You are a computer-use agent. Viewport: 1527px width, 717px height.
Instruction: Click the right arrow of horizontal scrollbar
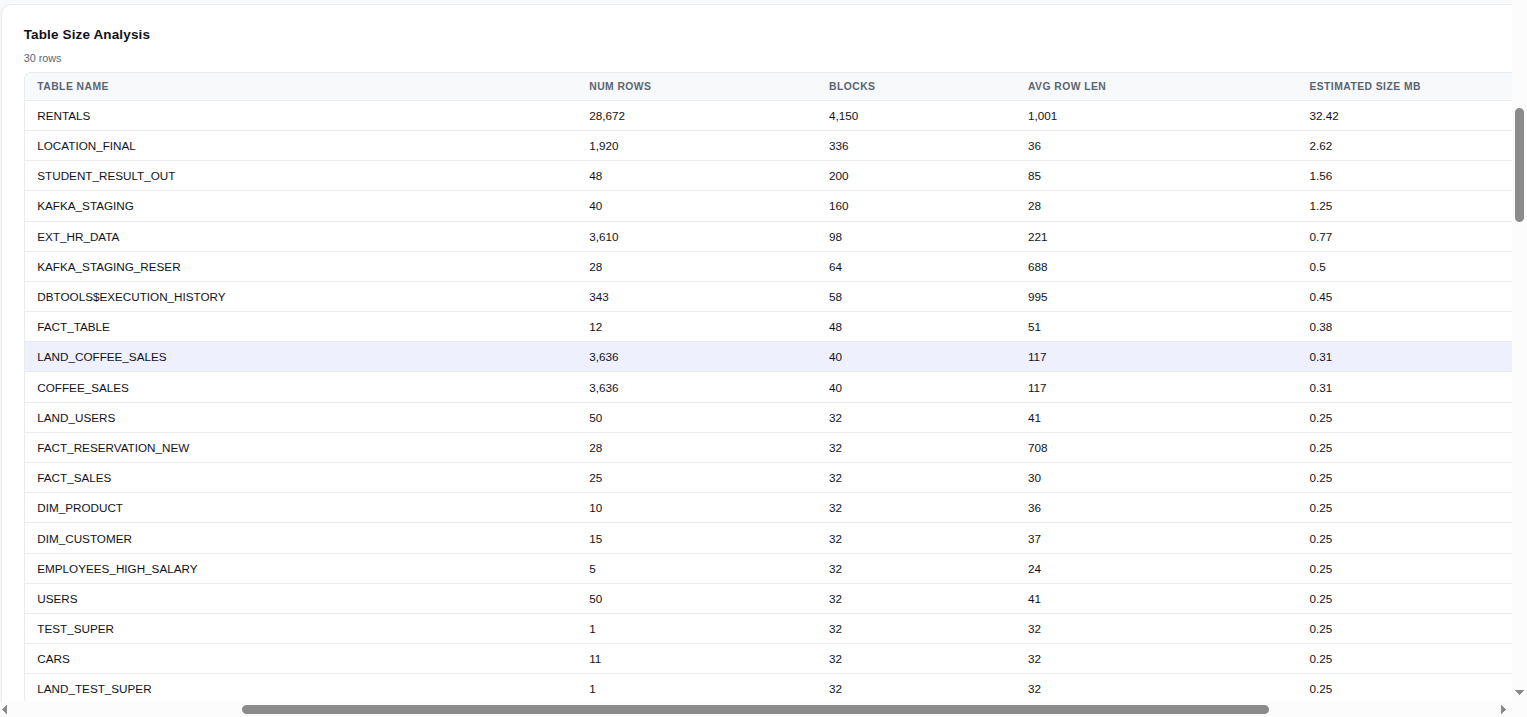pyautogui.click(x=1504, y=709)
